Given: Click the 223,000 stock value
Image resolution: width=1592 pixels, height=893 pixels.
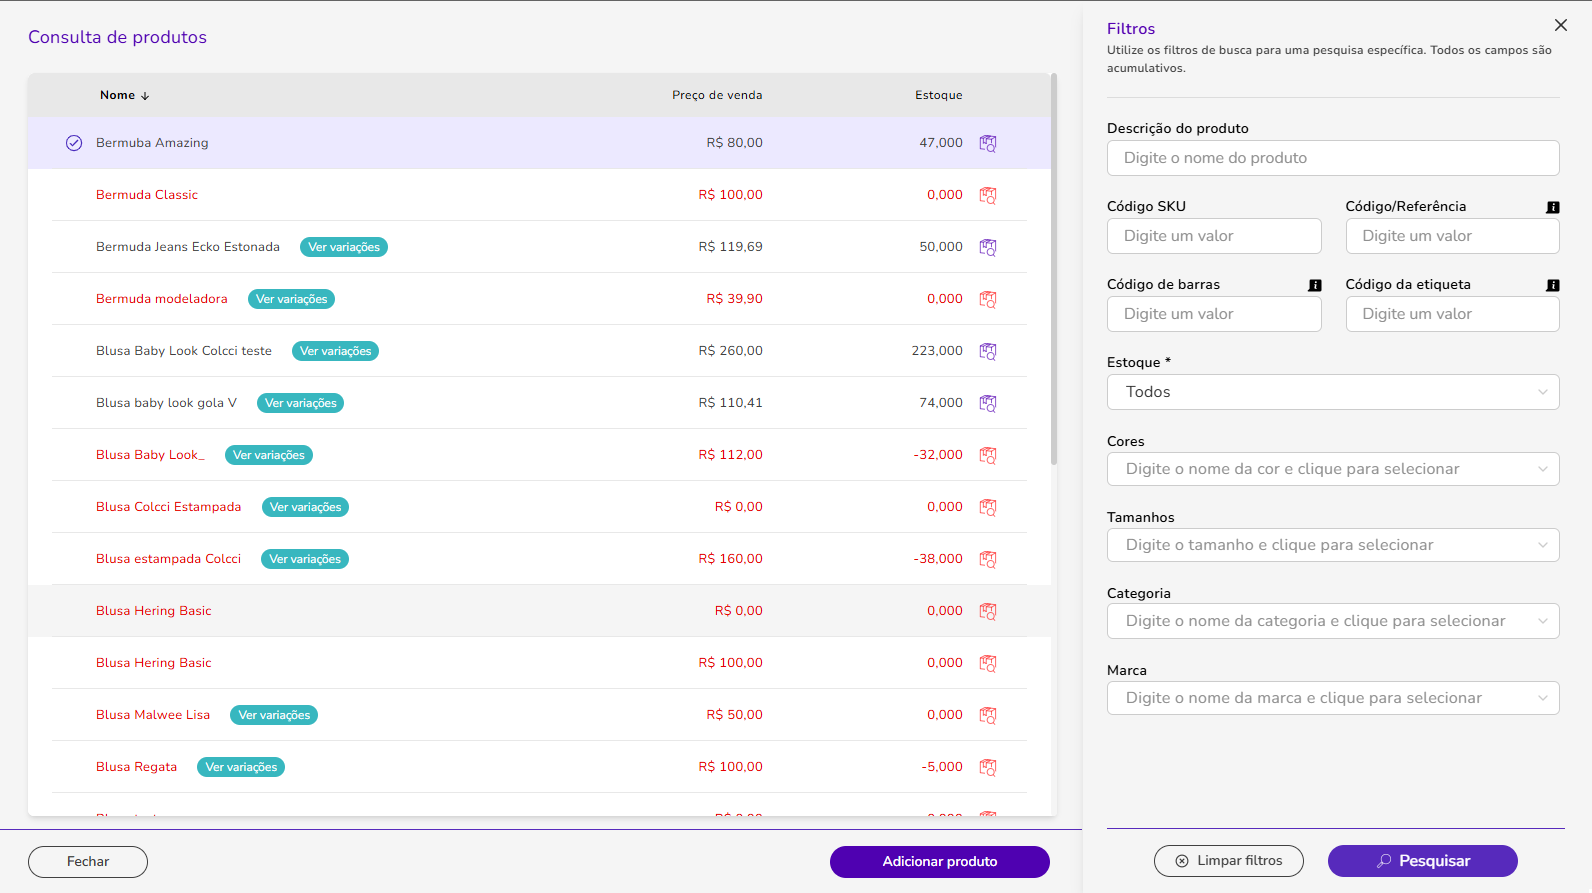Looking at the screenshot, I should pyautogui.click(x=937, y=351).
